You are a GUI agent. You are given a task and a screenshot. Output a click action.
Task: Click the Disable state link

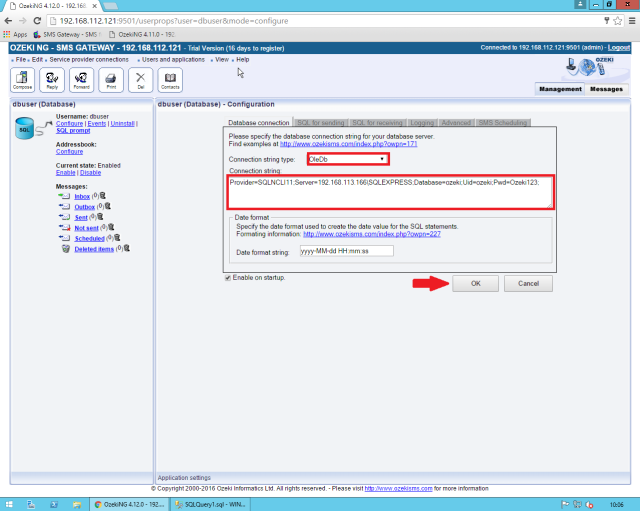pyautogui.click(x=90, y=173)
